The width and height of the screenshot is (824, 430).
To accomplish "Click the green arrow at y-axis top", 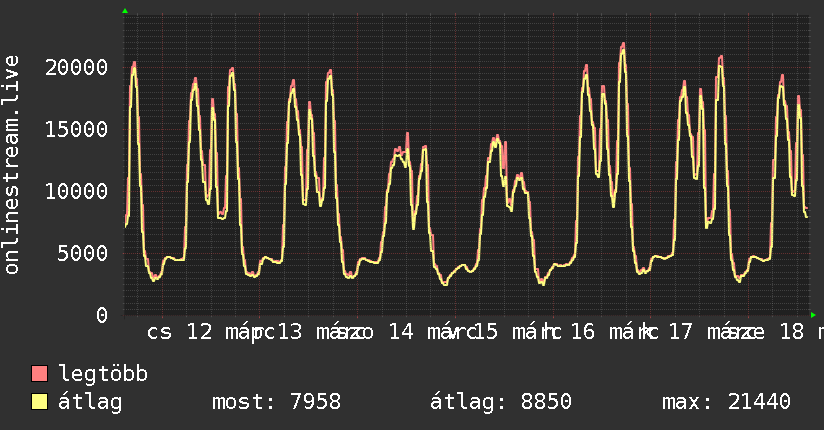I will tap(125, 11).
